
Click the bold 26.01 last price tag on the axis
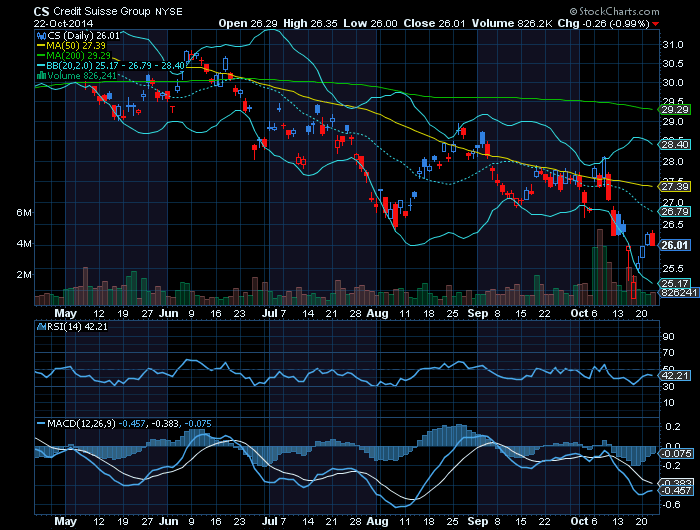pyautogui.click(x=675, y=245)
